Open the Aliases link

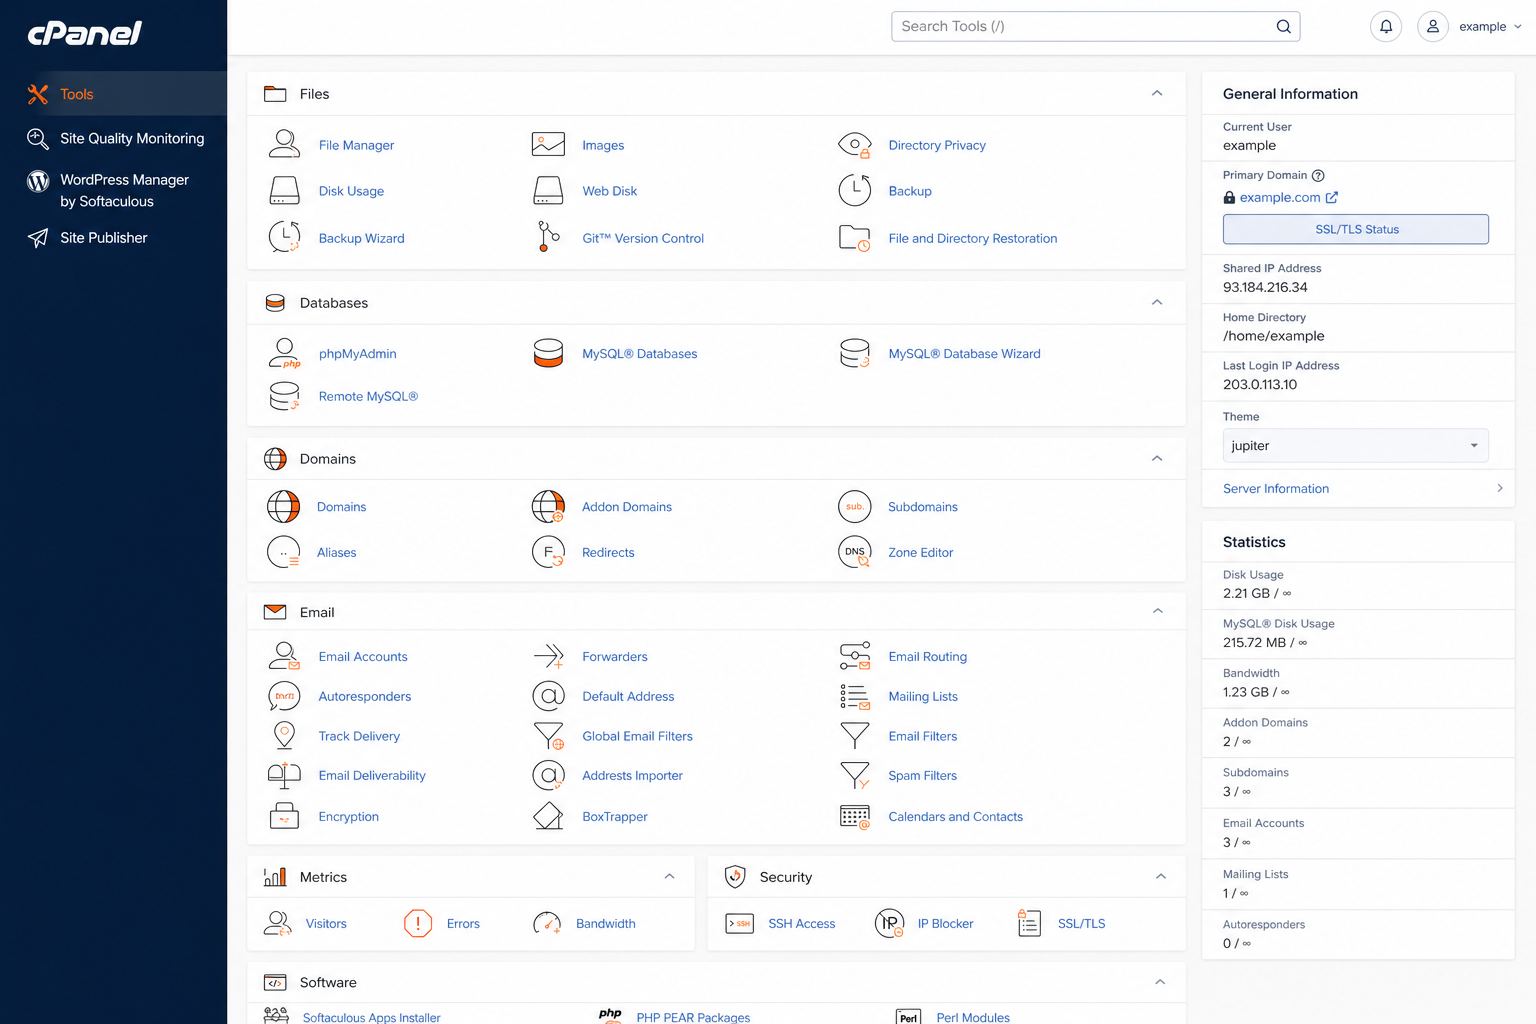click(336, 552)
